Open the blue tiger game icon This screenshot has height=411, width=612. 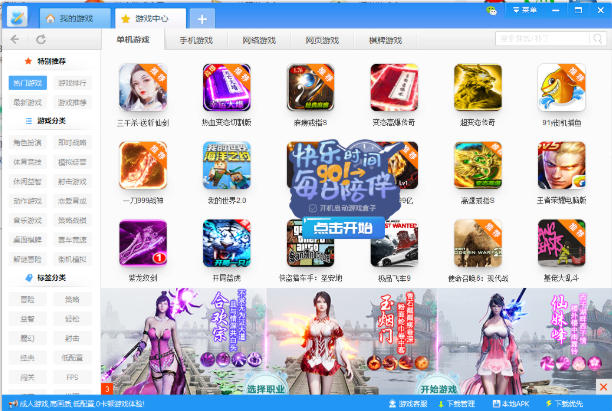click(x=227, y=243)
